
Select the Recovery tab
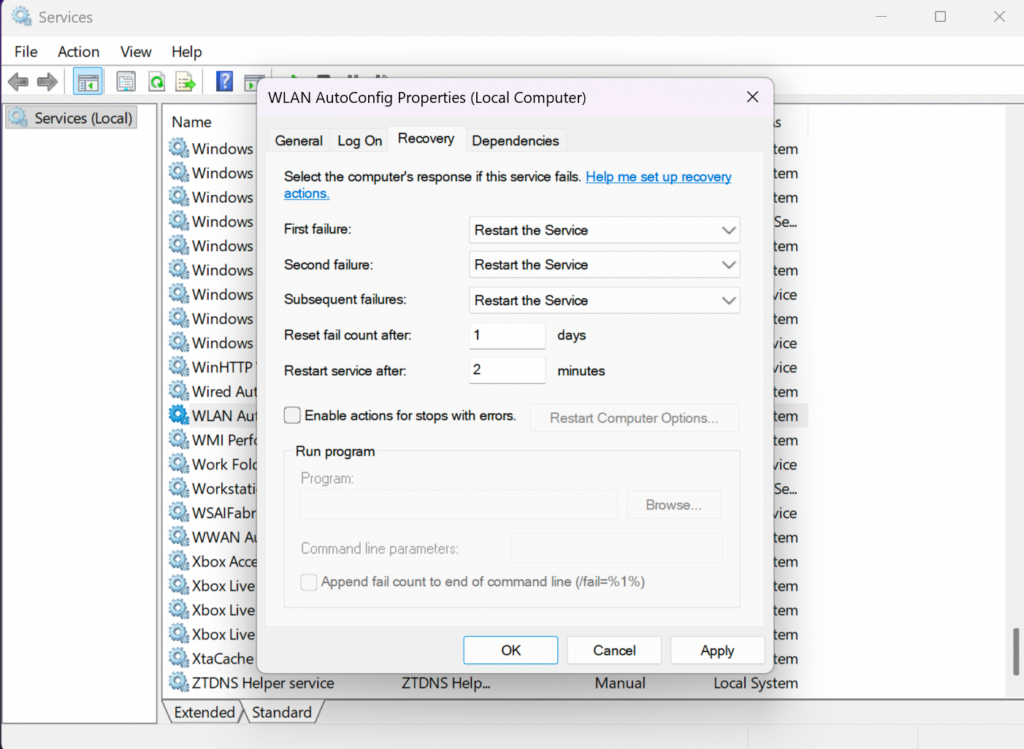click(x=426, y=139)
